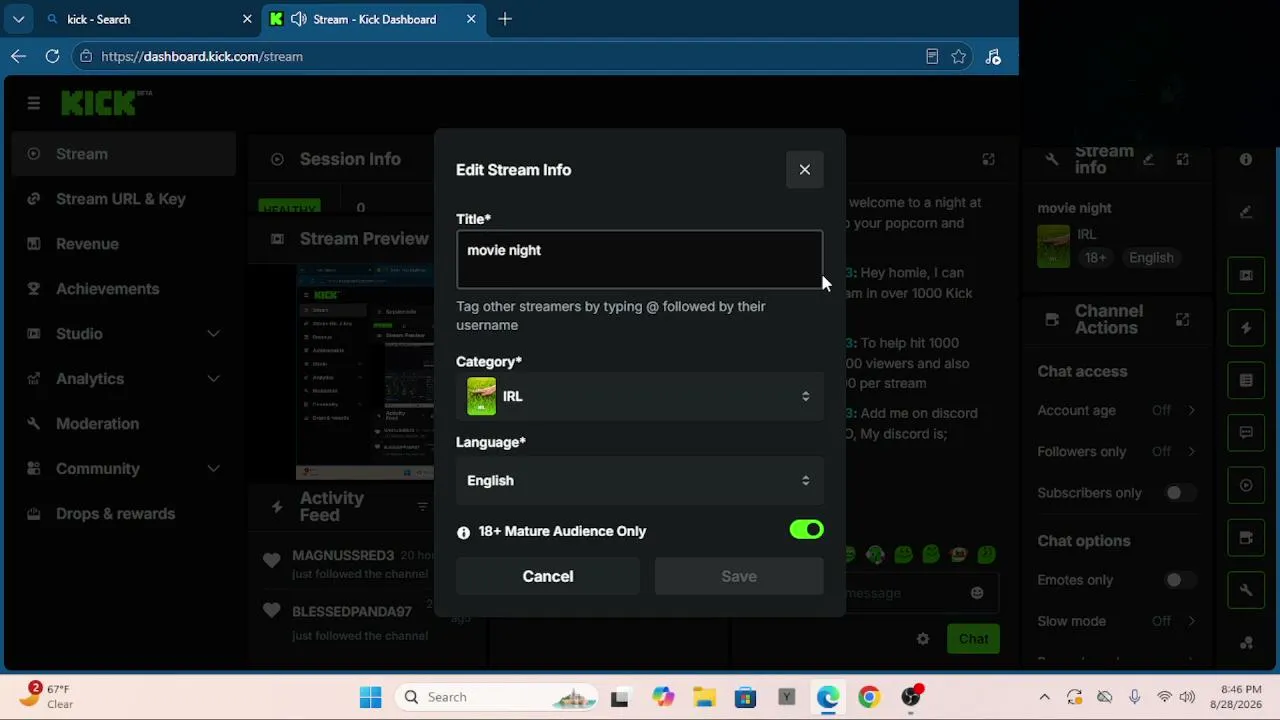Open the hamburger menu beside the Kick logo
Image resolution: width=1280 pixels, height=720 pixels.
(34, 103)
